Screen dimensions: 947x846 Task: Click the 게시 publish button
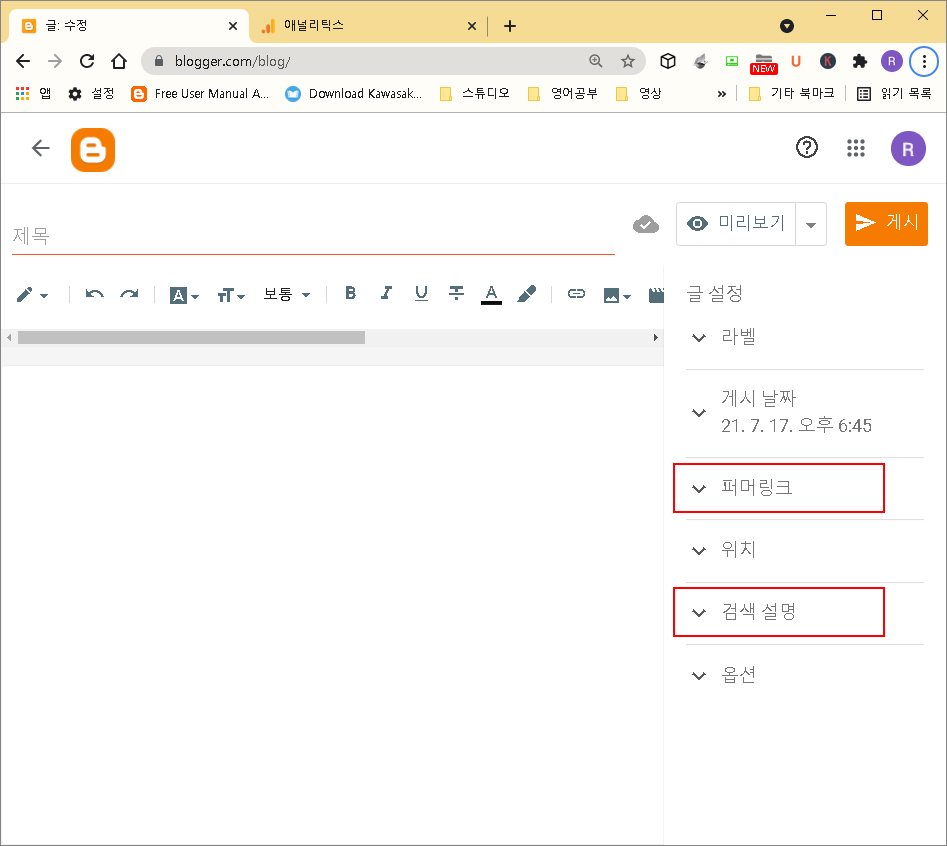pyautogui.click(x=886, y=224)
